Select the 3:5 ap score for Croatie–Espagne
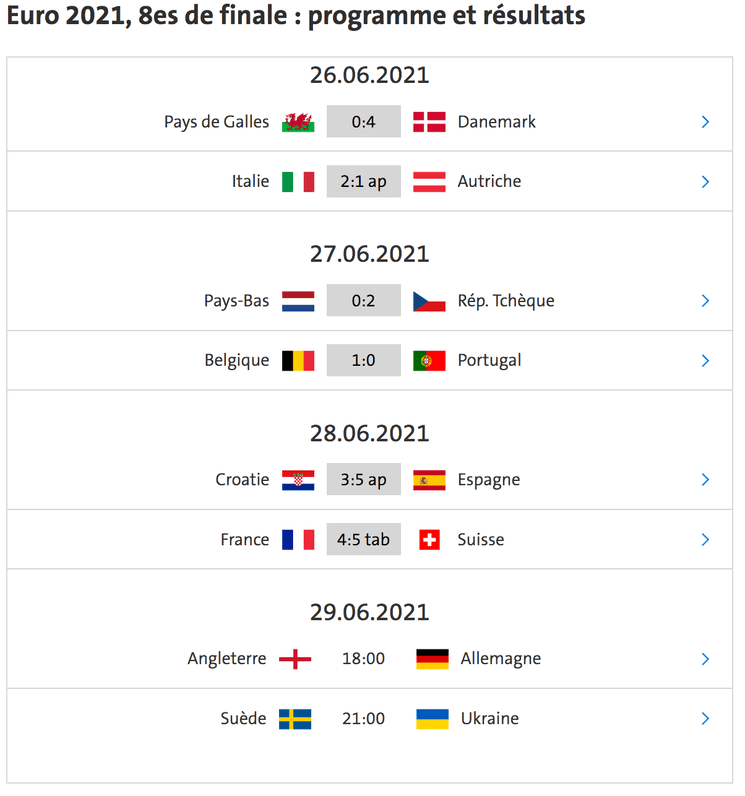The width and height of the screenshot is (745, 796). tap(363, 480)
